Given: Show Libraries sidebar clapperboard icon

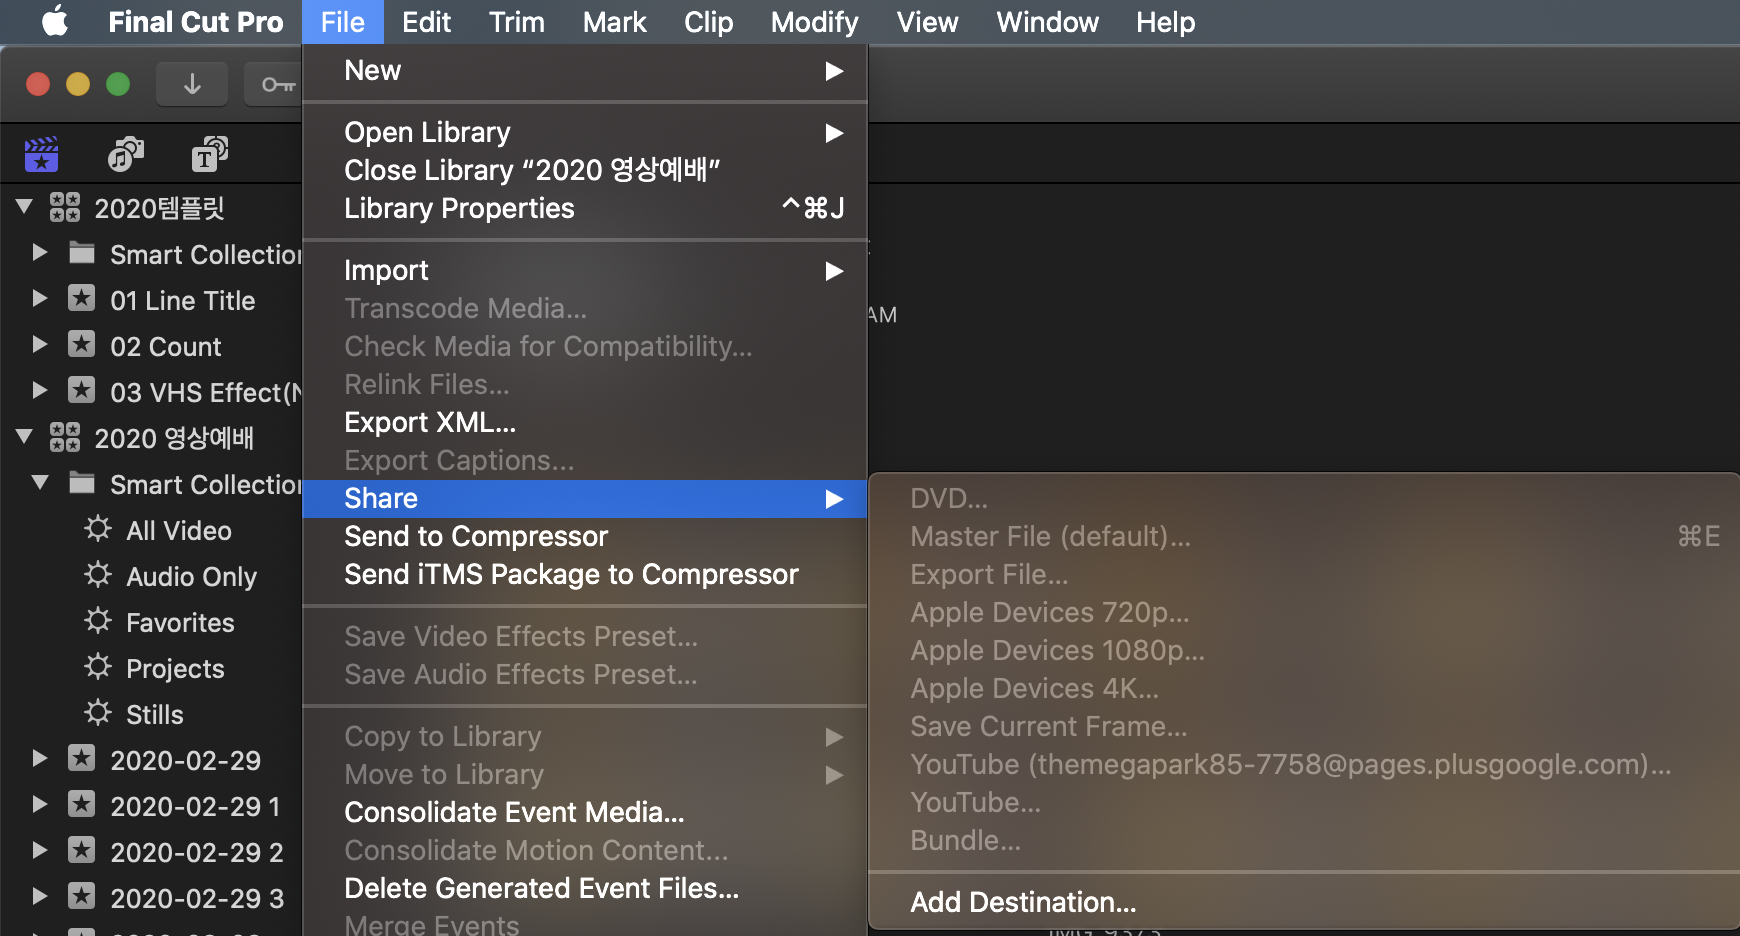Looking at the screenshot, I should pyautogui.click(x=41, y=154).
